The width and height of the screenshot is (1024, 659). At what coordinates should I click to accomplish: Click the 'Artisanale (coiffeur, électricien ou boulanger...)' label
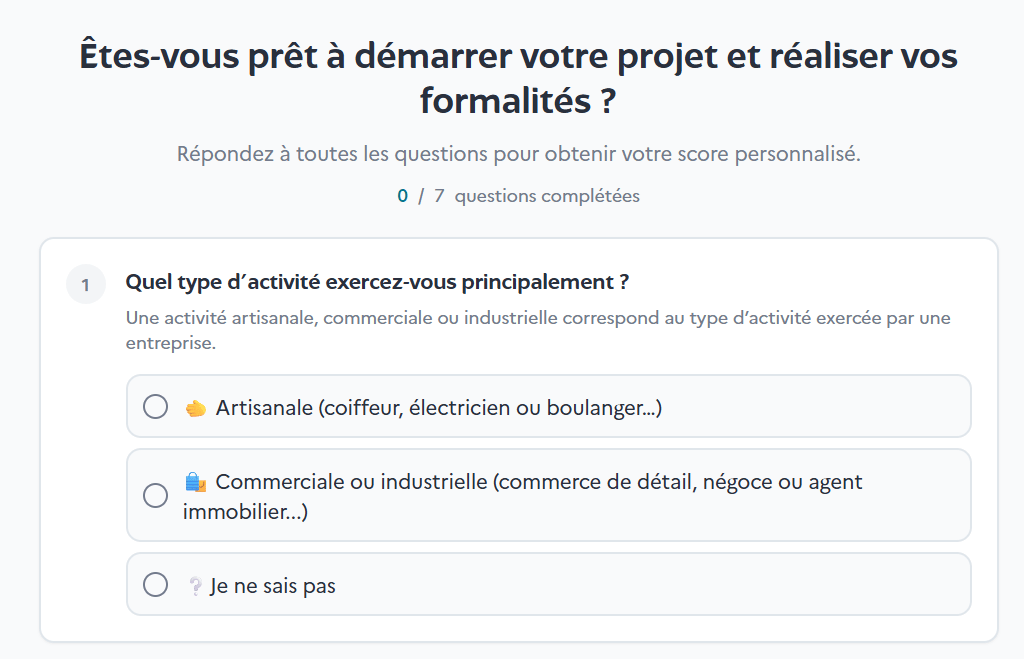coord(439,408)
